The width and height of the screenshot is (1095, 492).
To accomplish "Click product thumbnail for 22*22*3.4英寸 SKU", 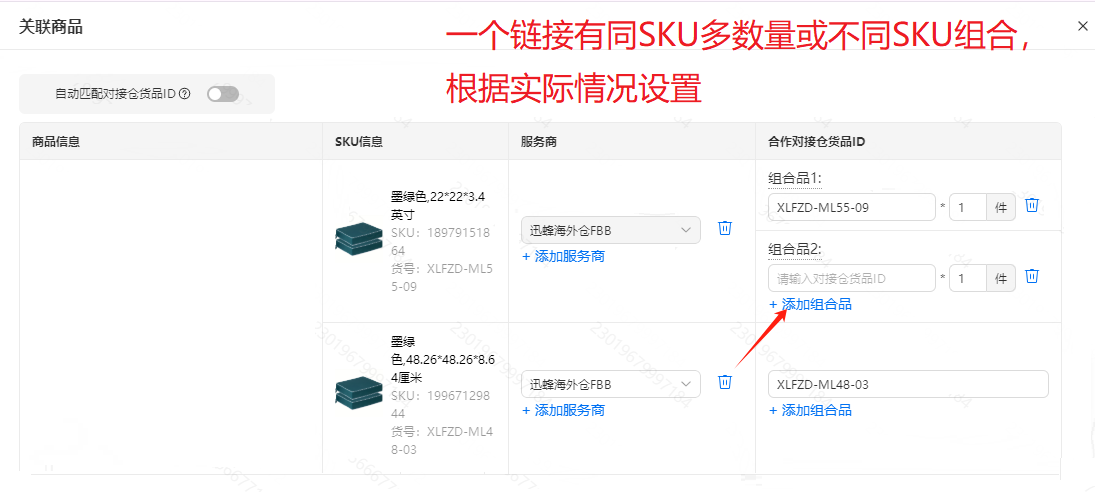I will point(359,239).
